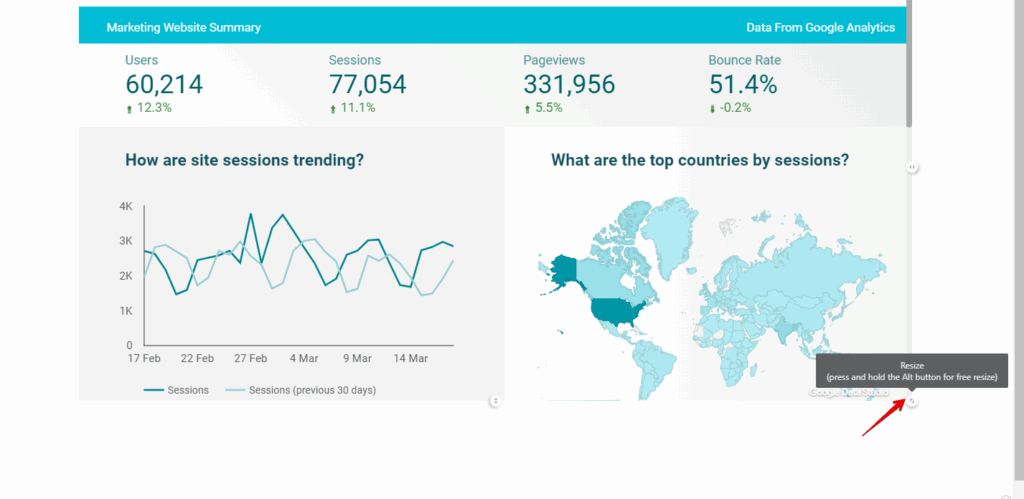1024x499 pixels.
Task: Click the corner diagonal resize handle
Action: coord(912,402)
